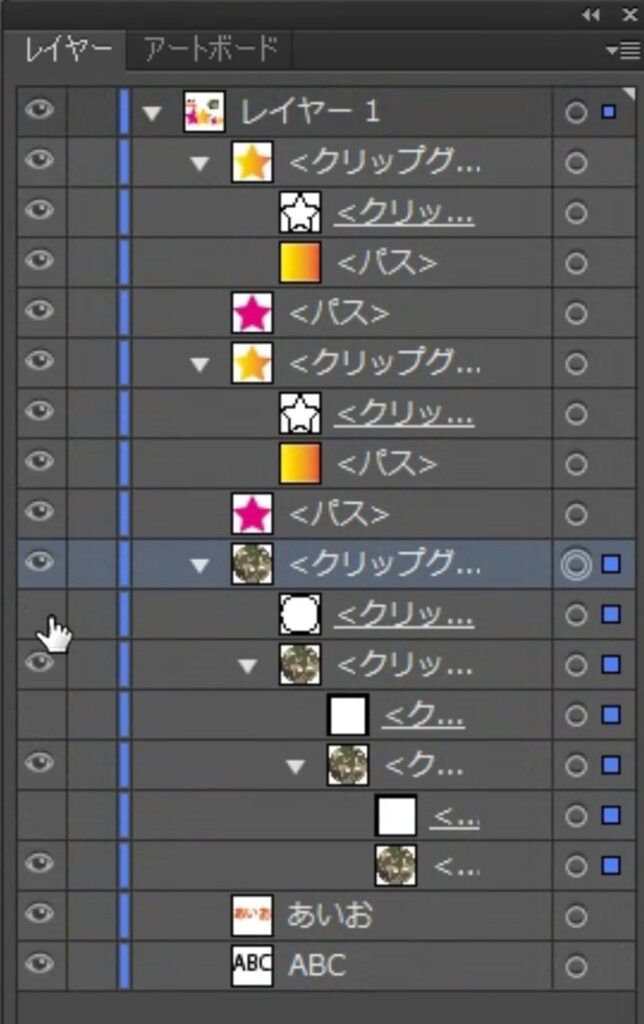The width and height of the screenshot is (644, 1024).
Task: Select the ABC layer name
Action: 317,966
